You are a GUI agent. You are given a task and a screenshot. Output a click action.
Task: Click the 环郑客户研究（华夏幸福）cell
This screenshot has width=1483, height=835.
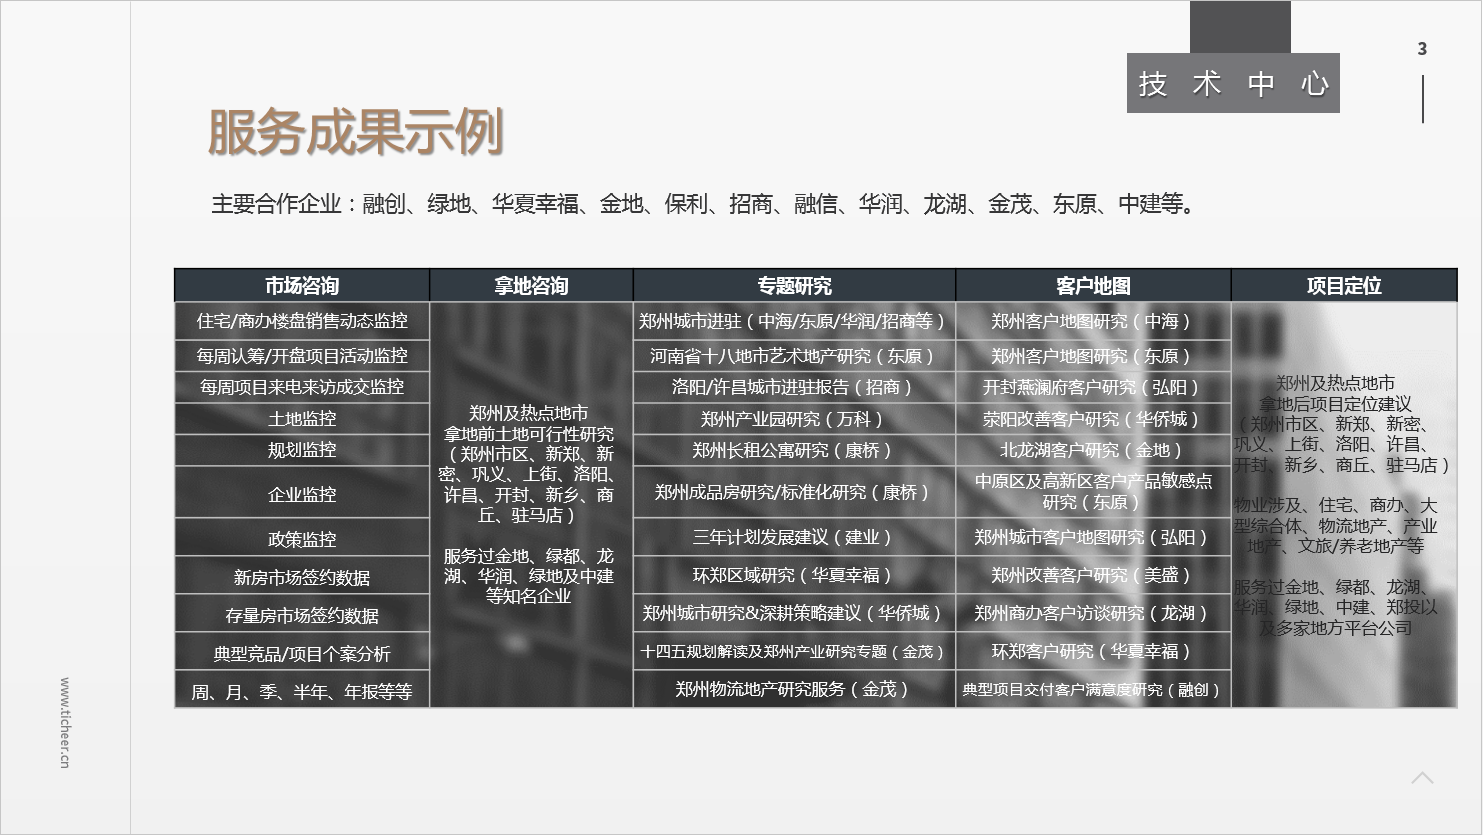tap(1093, 651)
